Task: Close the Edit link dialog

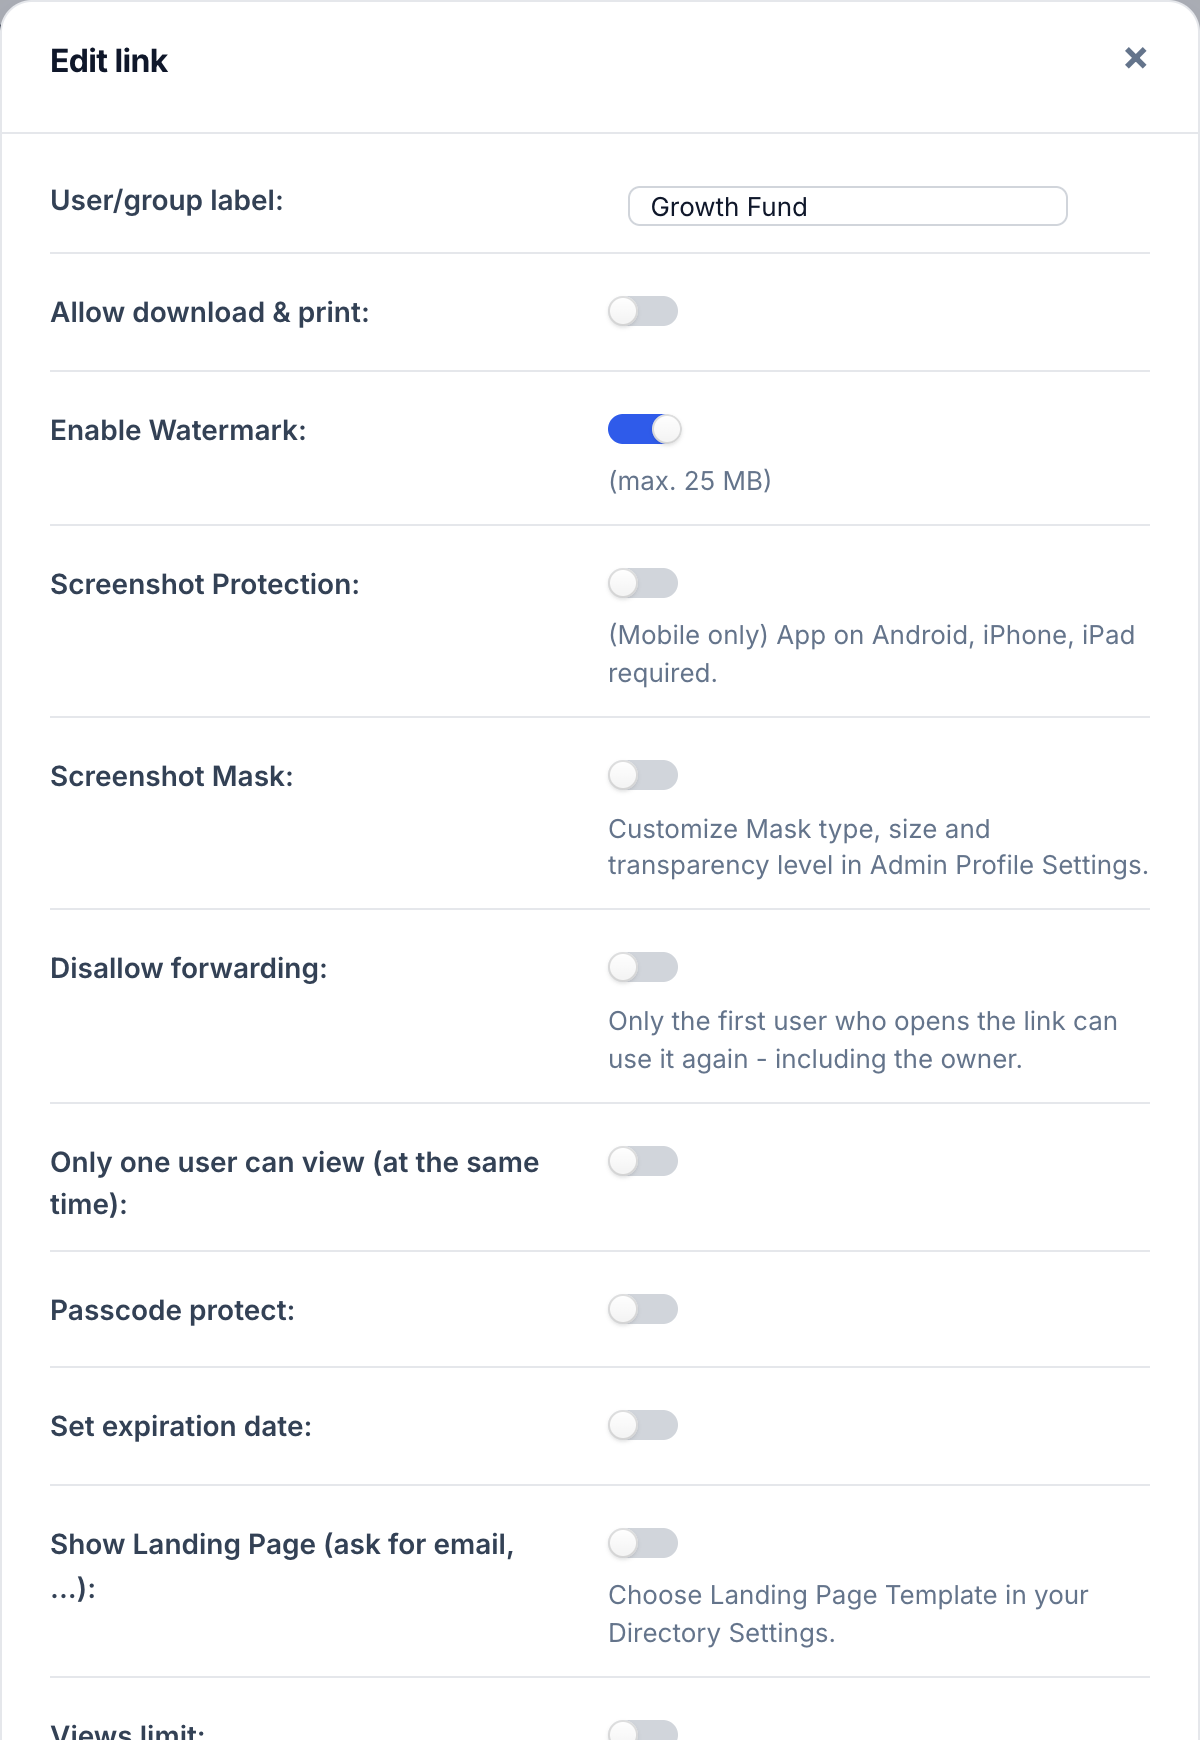Action: pos(1135,58)
